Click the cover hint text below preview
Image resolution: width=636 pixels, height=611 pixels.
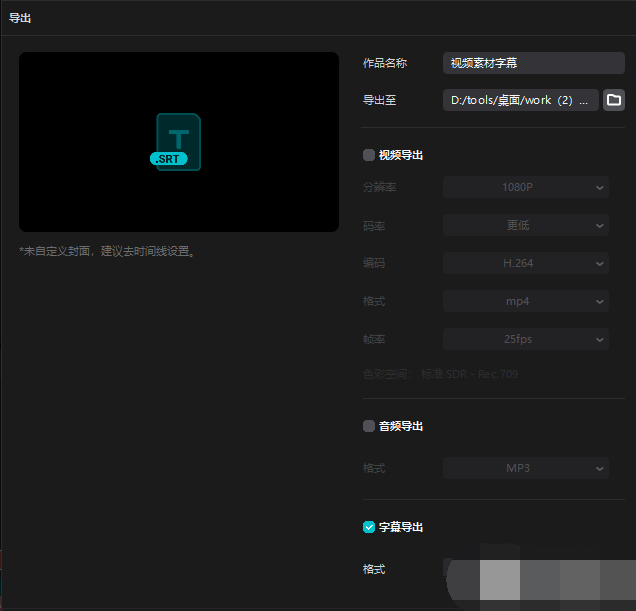108,251
